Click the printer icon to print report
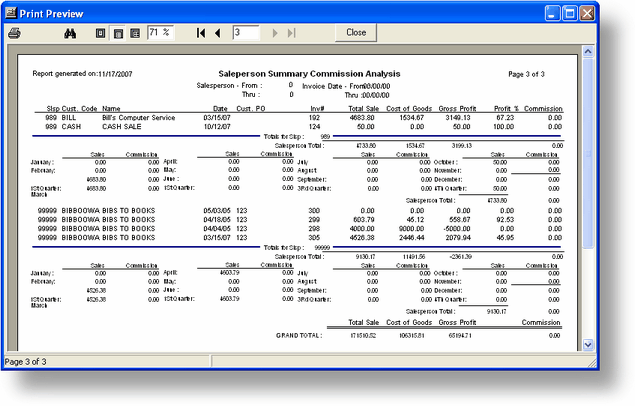The image size is (635, 406). tap(15, 33)
